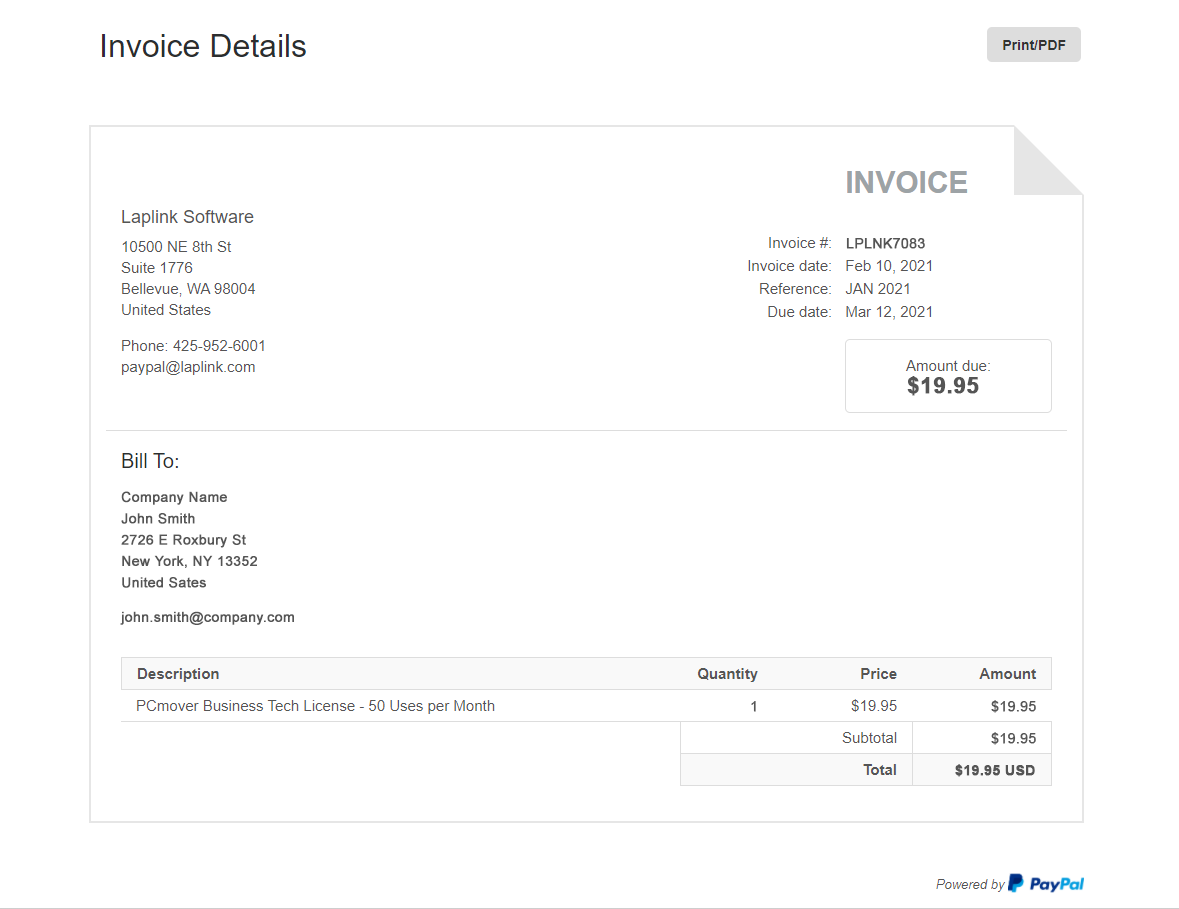Select the Total $19.95 USD cell
The height and width of the screenshot is (909, 1179).
(x=982, y=770)
